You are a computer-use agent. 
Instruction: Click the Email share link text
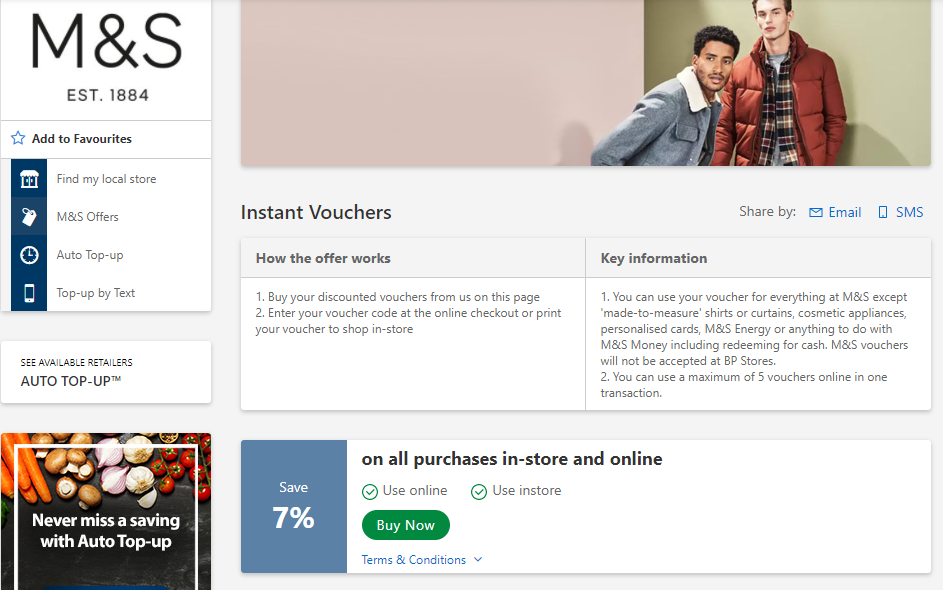[845, 212]
